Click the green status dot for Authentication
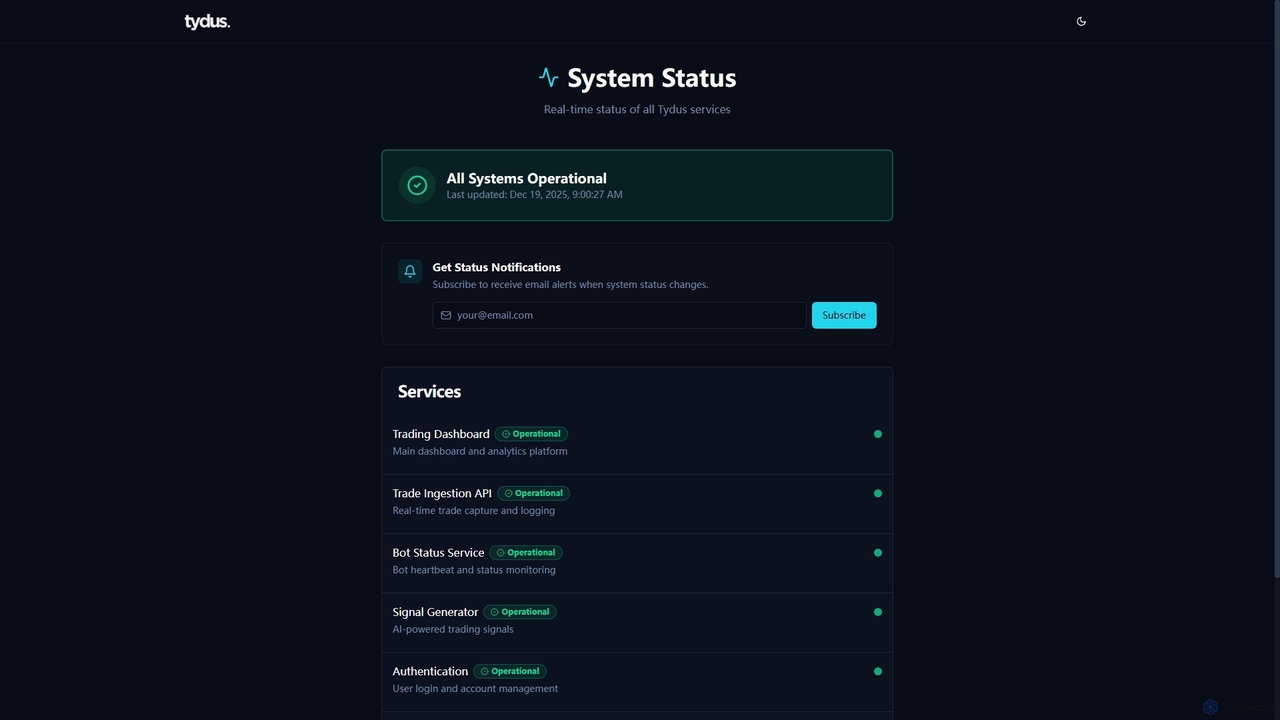Screen dimensions: 1280x720 [878, 671]
